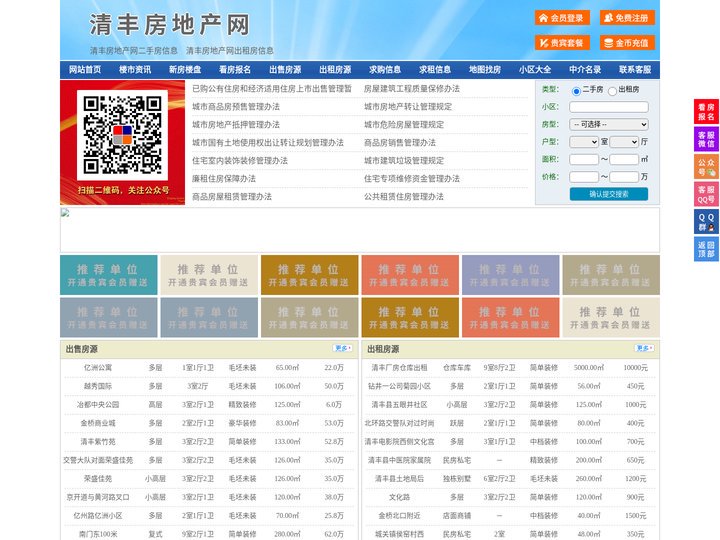Click the 返回顶部 back to top widget
The width and height of the screenshot is (720, 540).
[x=706, y=249]
